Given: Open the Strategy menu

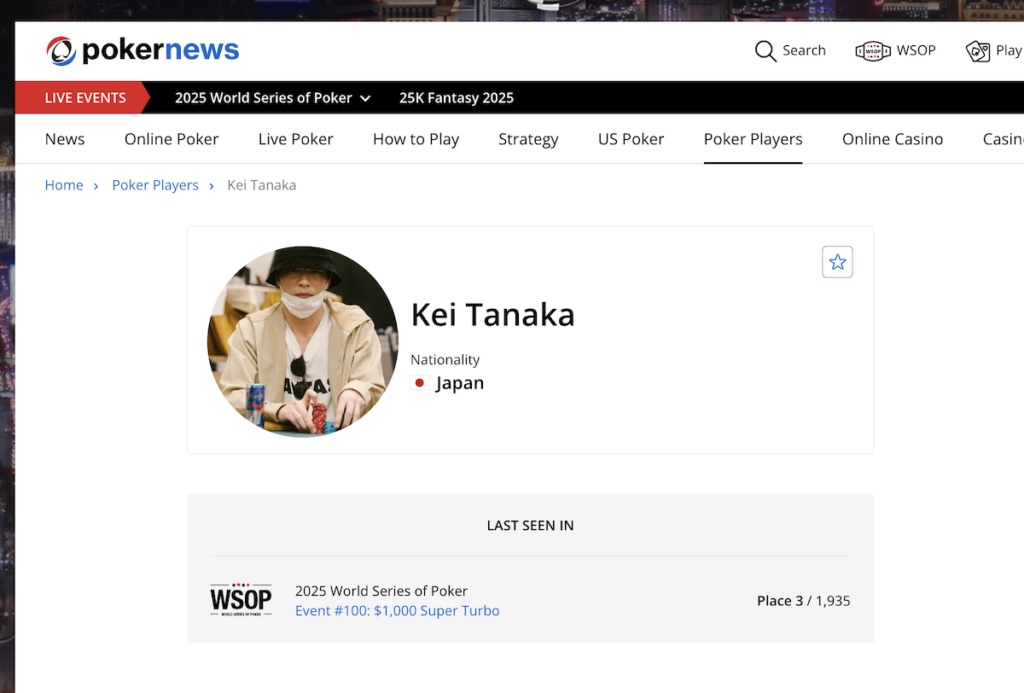Looking at the screenshot, I should (x=528, y=139).
